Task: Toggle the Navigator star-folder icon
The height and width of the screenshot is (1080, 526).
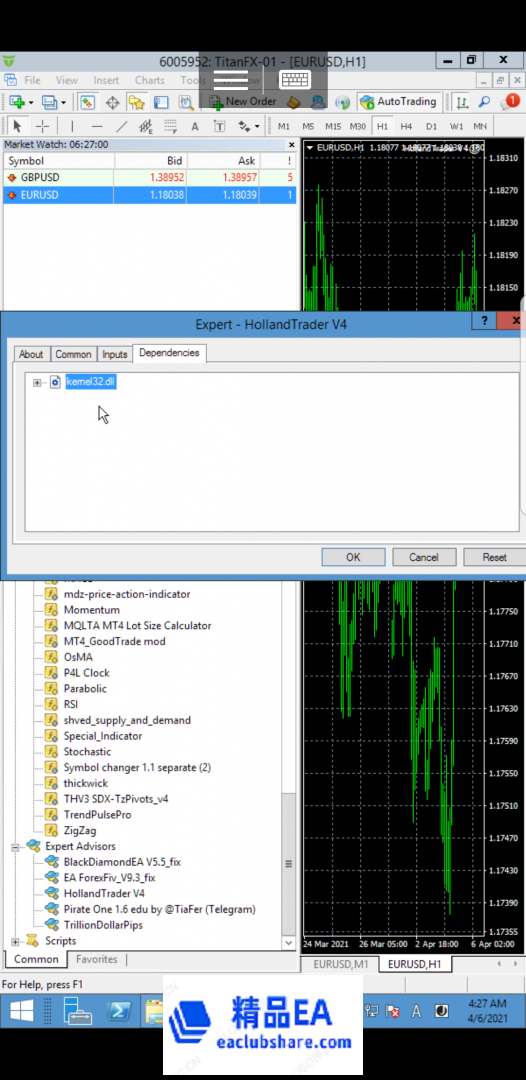Action: 136,102
